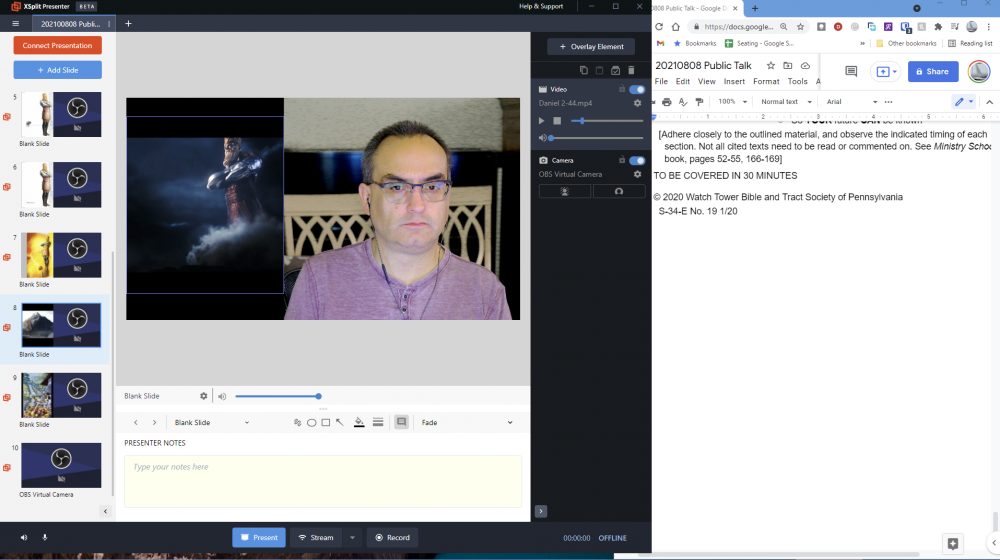This screenshot has width=1000, height=560.
Task: Select the rectangle drawing tool
Action: point(326,422)
